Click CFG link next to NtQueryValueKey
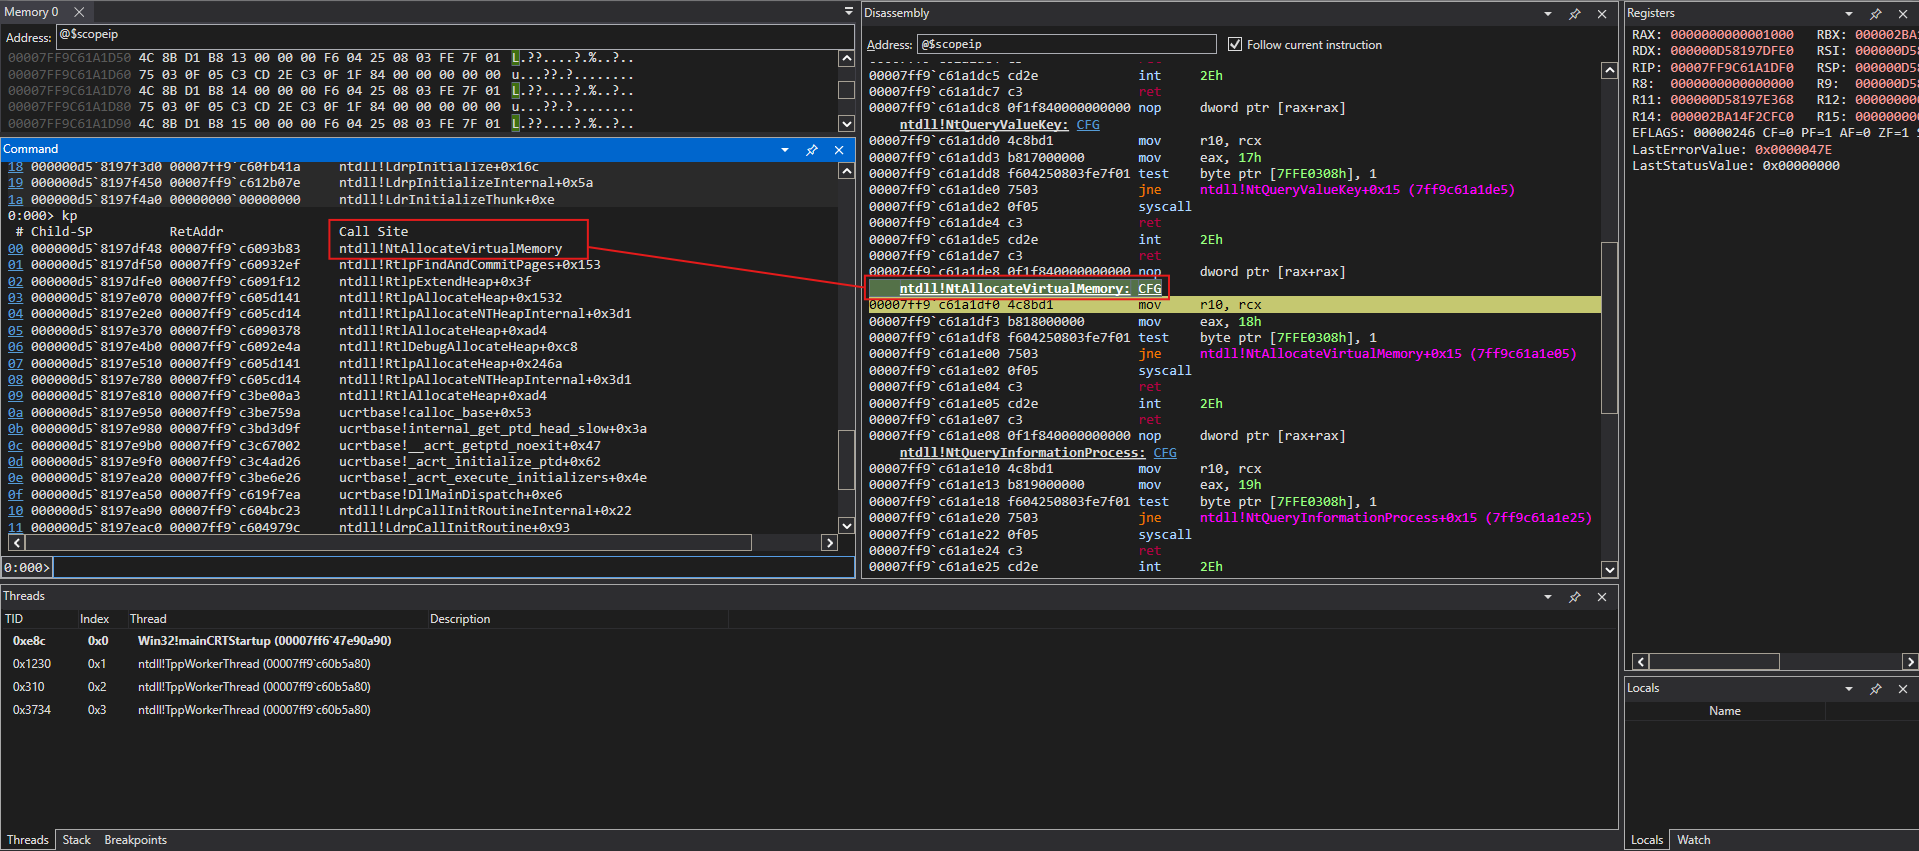Image resolution: width=1919 pixels, height=851 pixels. coord(1088,125)
